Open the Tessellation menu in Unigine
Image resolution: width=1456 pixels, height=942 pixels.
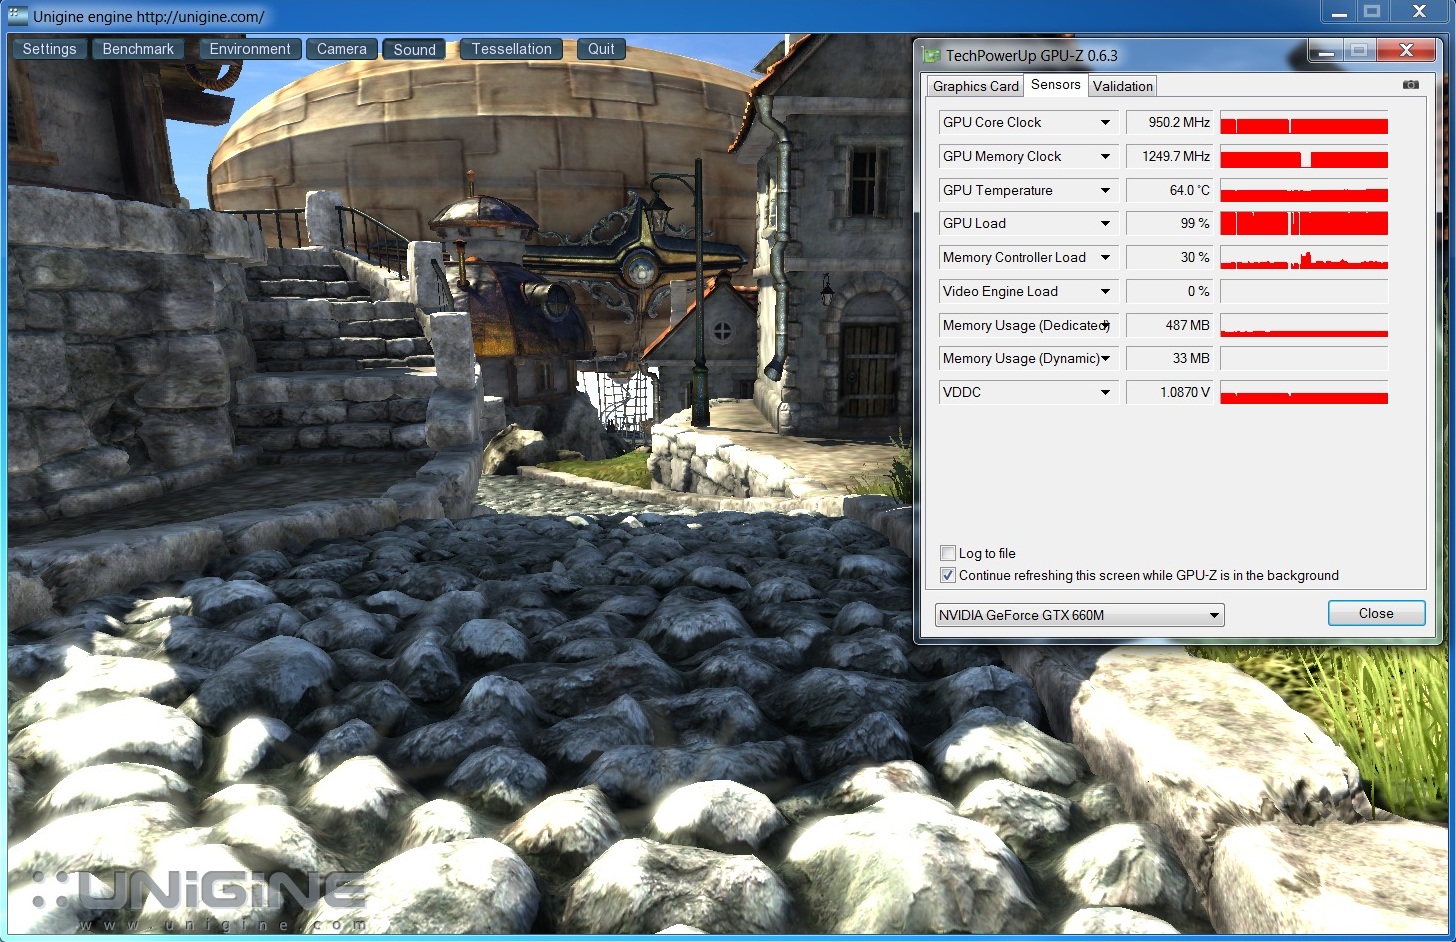pos(511,49)
